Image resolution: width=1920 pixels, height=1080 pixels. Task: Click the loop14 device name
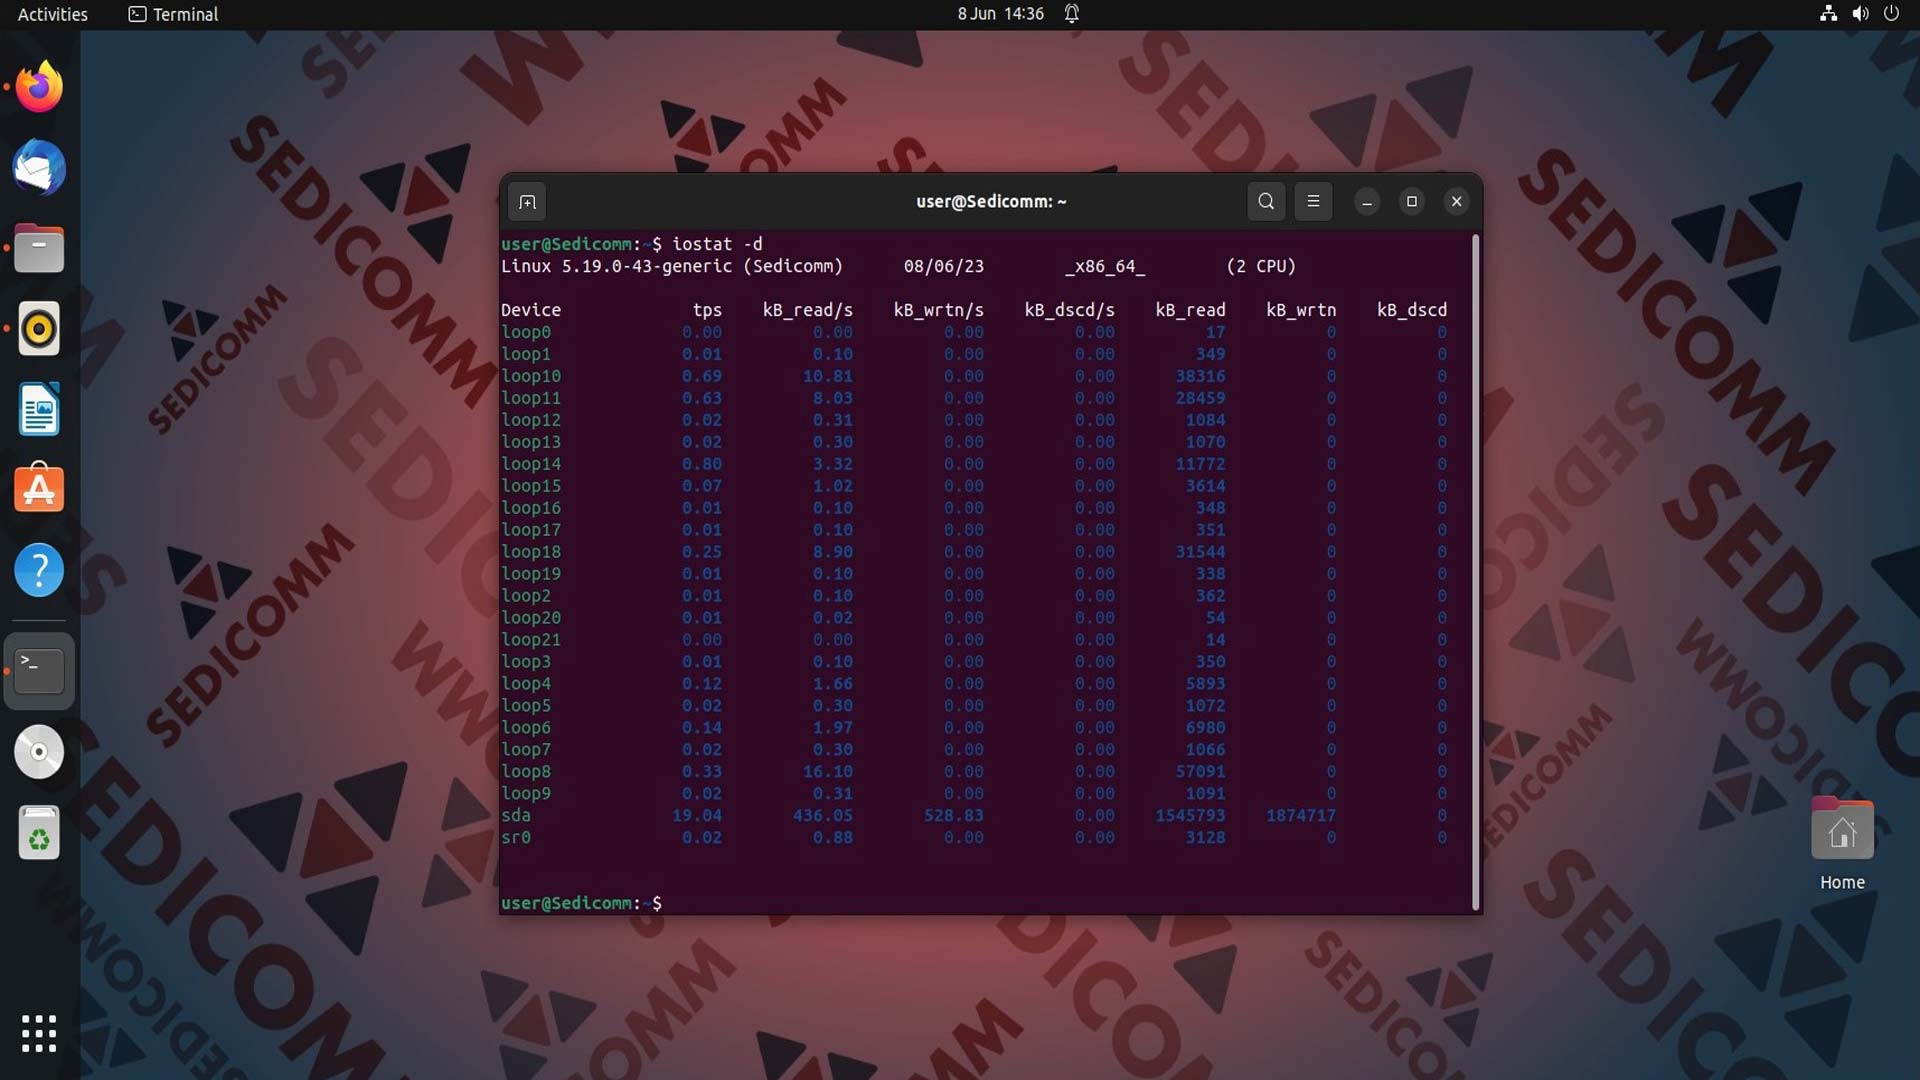(x=531, y=464)
